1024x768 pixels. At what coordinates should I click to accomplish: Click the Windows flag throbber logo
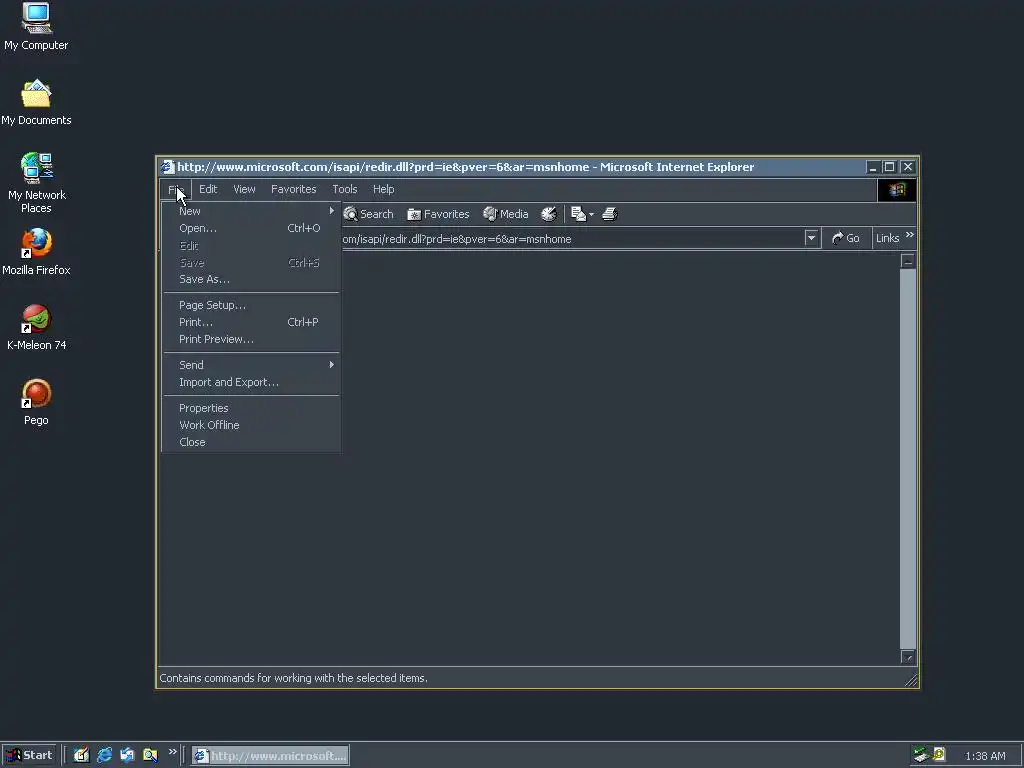click(x=897, y=190)
